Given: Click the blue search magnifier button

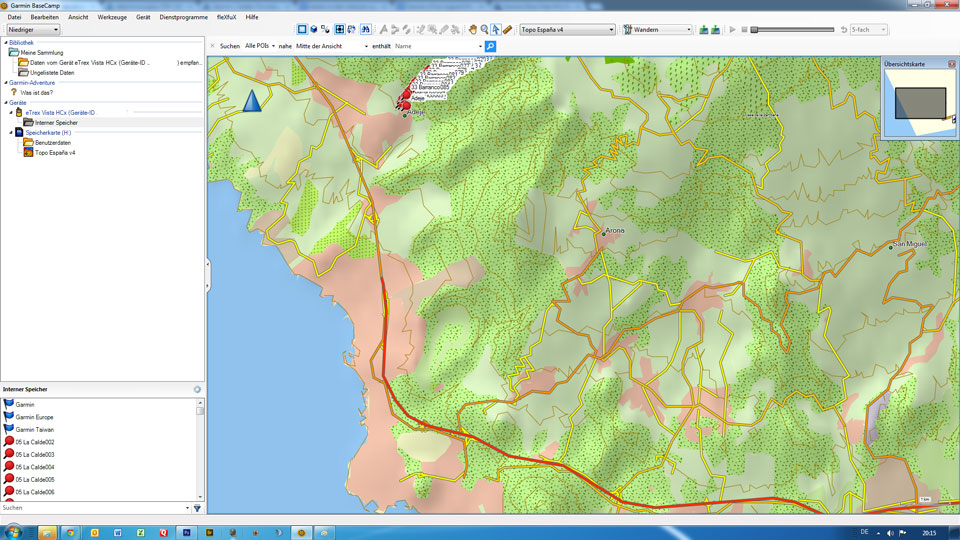Looking at the screenshot, I should pyautogui.click(x=490, y=46).
